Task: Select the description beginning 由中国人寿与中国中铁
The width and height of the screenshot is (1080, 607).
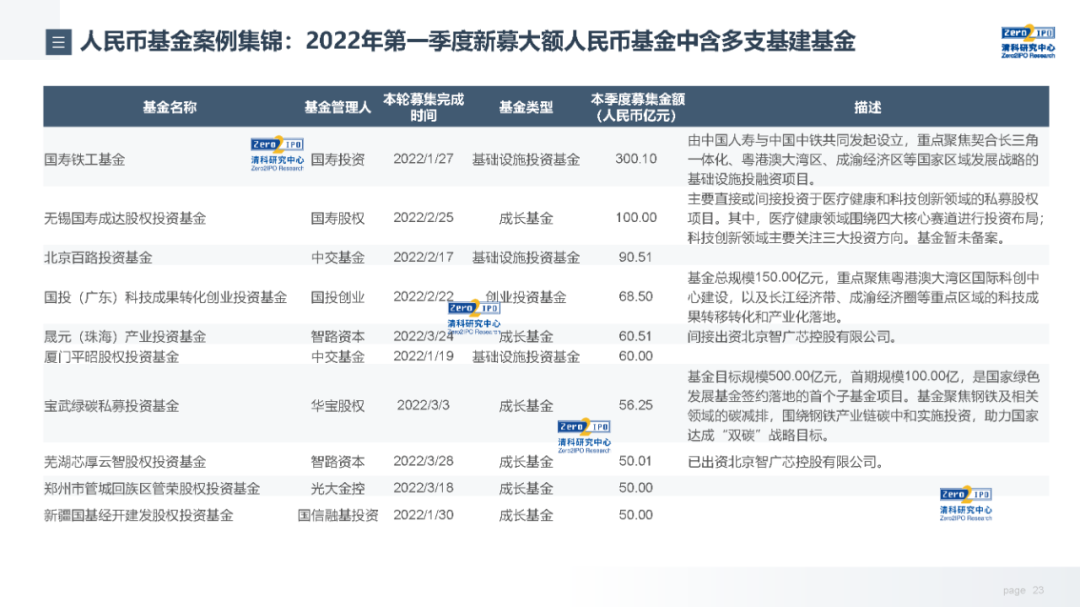Action: (x=863, y=160)
